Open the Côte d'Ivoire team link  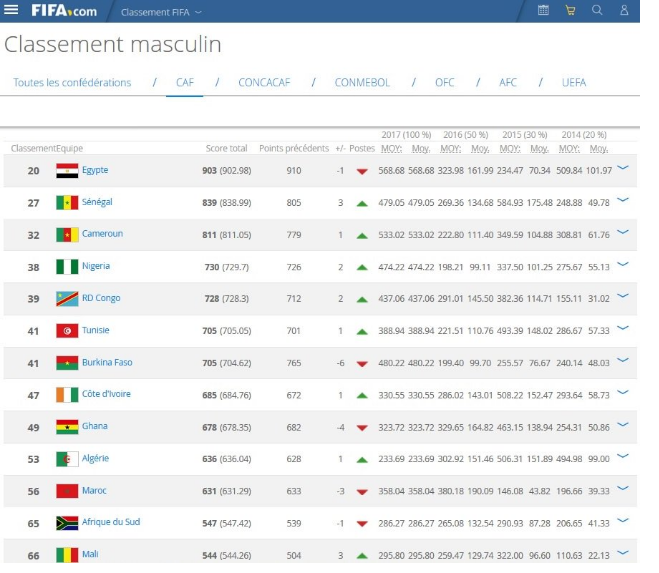coord(106,394)
